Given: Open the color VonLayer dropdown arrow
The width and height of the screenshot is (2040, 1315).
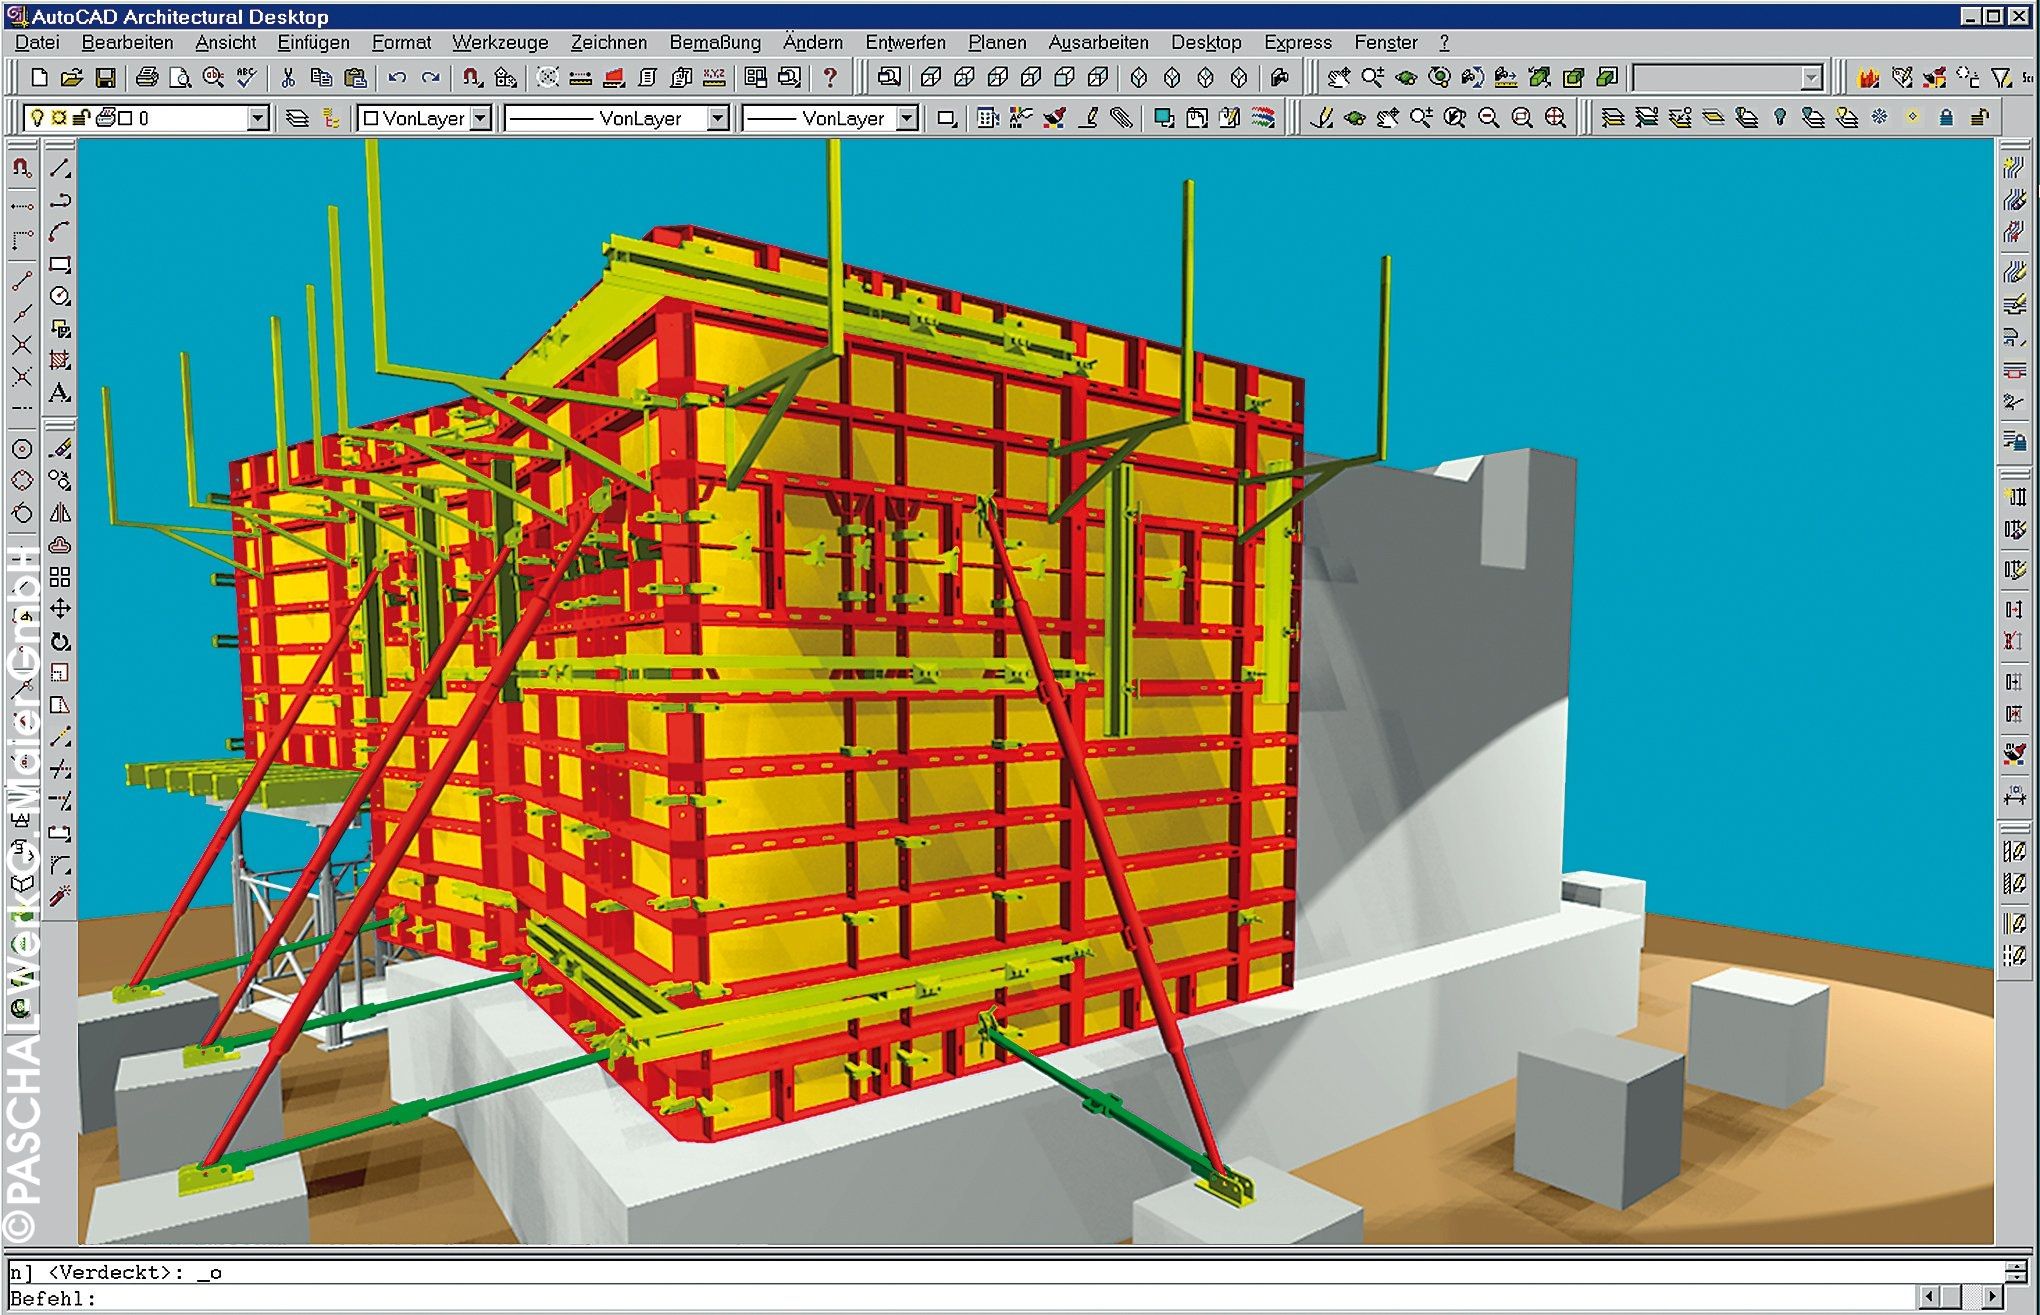Looking at the screenshot, I should [x=481, y=118].
